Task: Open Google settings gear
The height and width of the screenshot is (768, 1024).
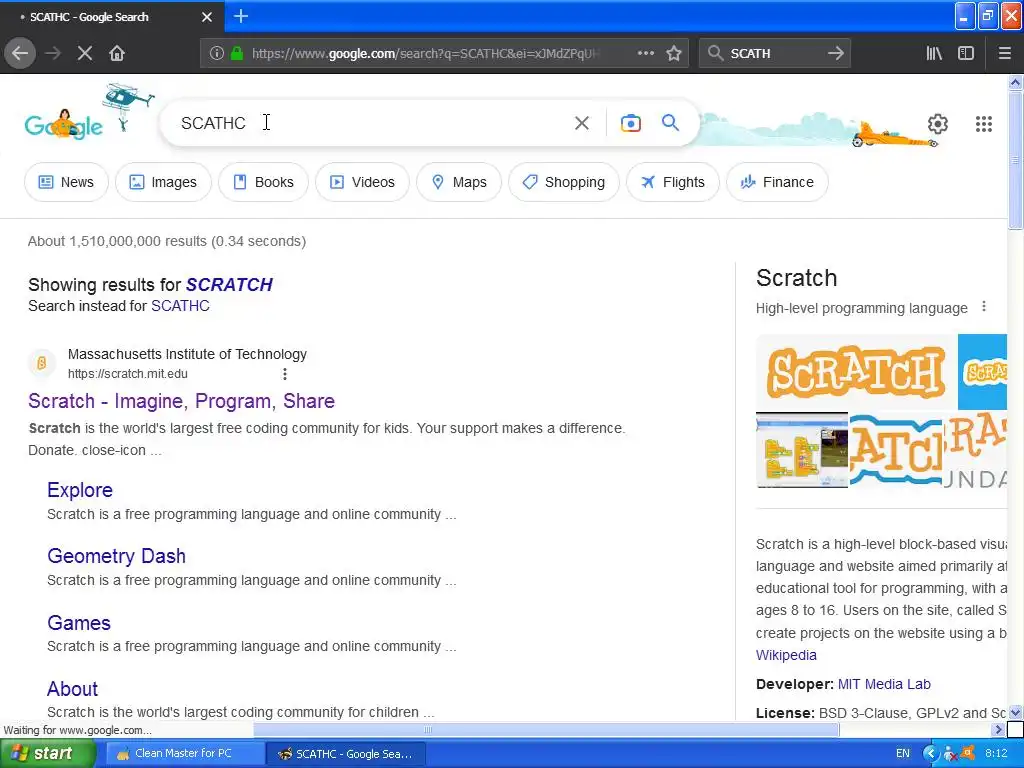Action: tap(937, 123)
